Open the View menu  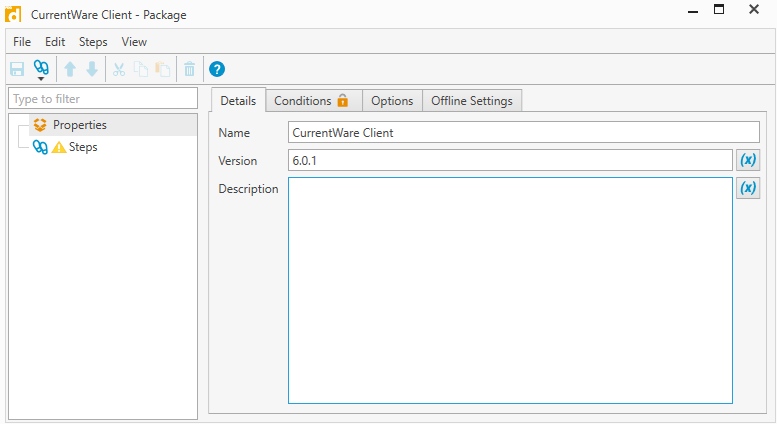134,42
